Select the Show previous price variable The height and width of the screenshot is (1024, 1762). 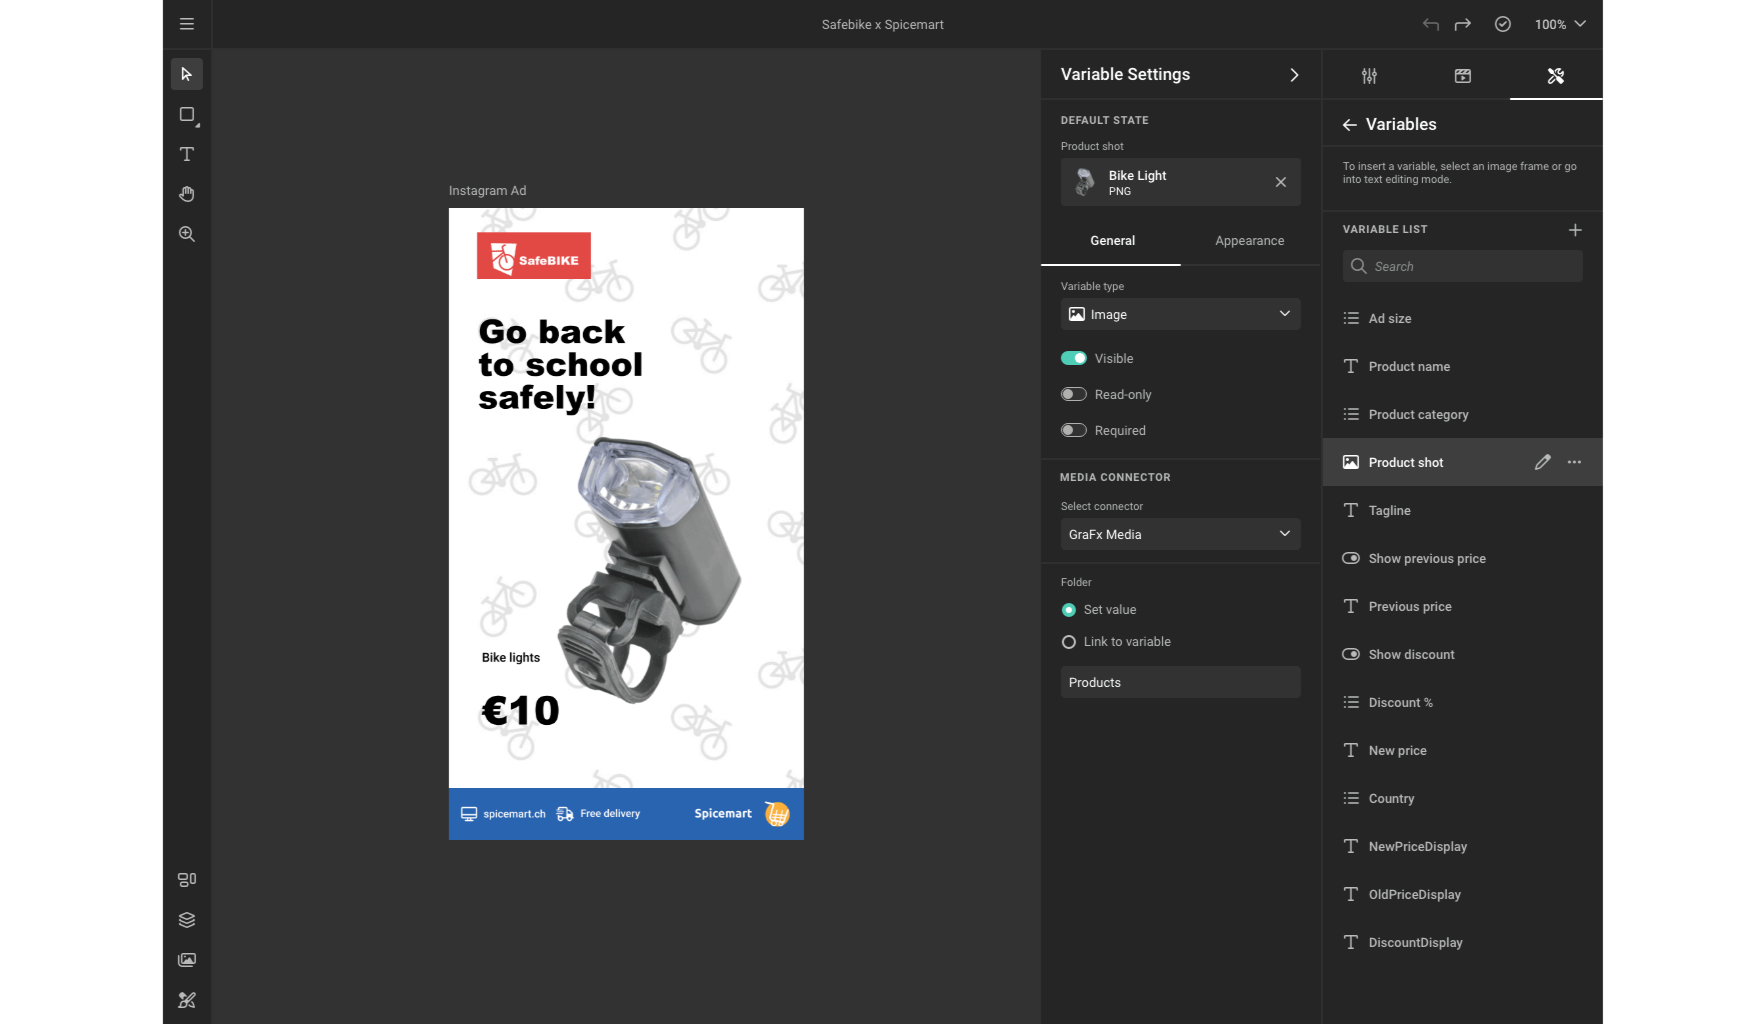coord(1463,558)
